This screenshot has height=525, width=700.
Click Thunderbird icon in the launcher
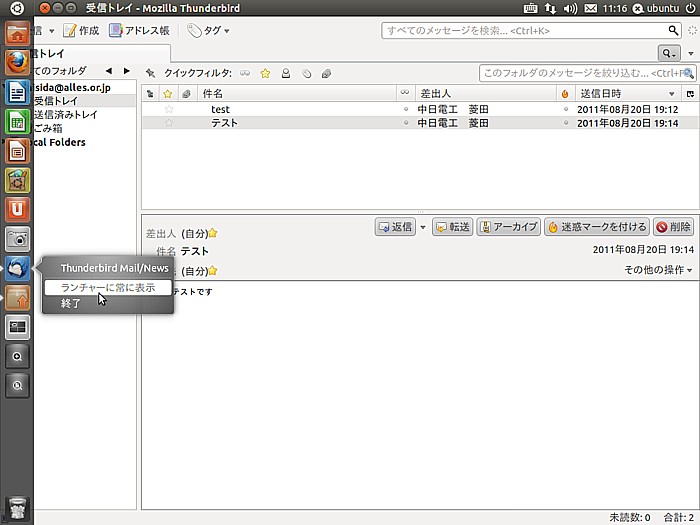click(17, 269)
